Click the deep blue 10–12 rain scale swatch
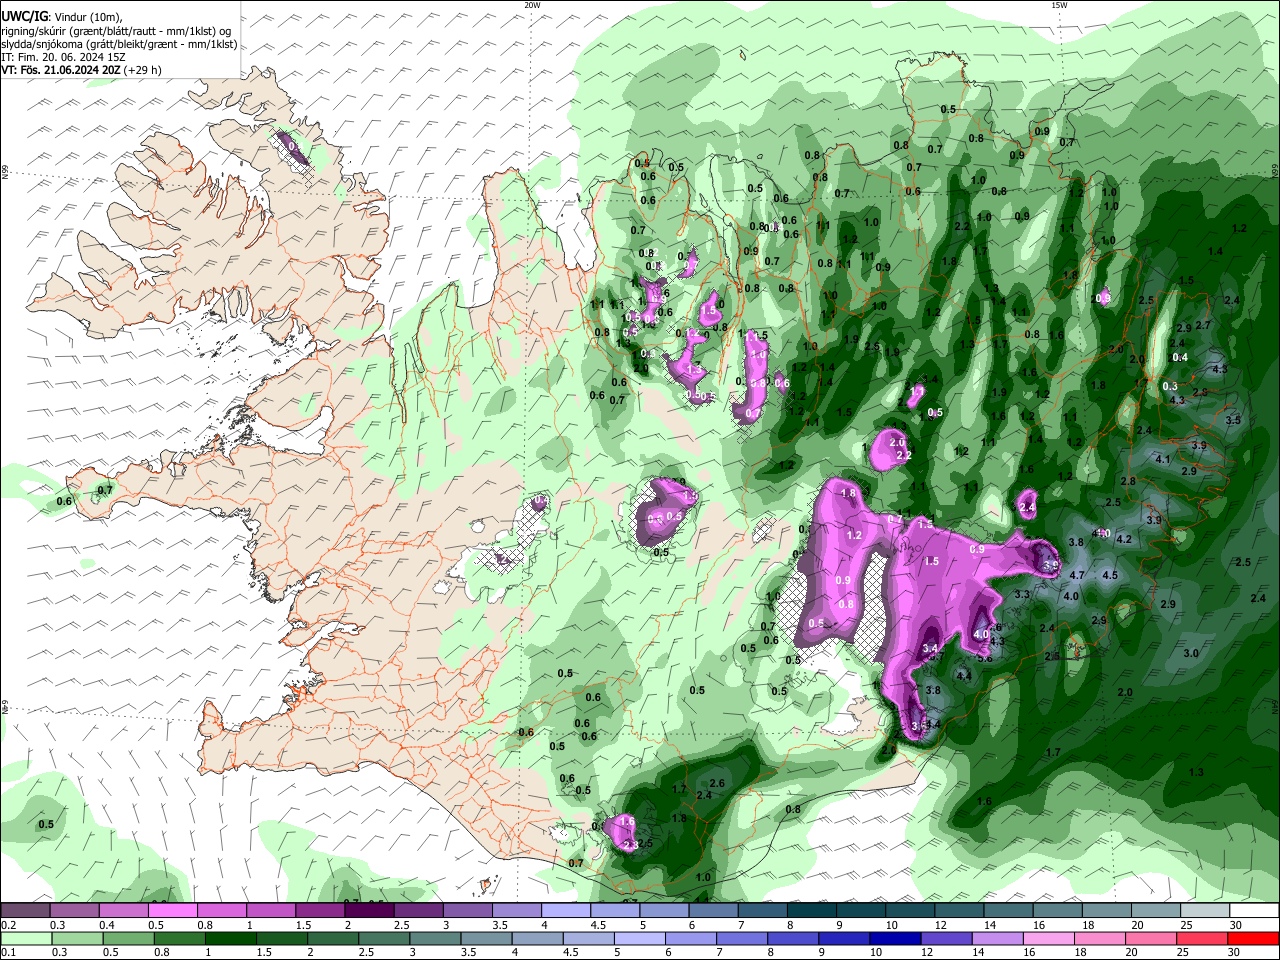 tap(894, 939)
